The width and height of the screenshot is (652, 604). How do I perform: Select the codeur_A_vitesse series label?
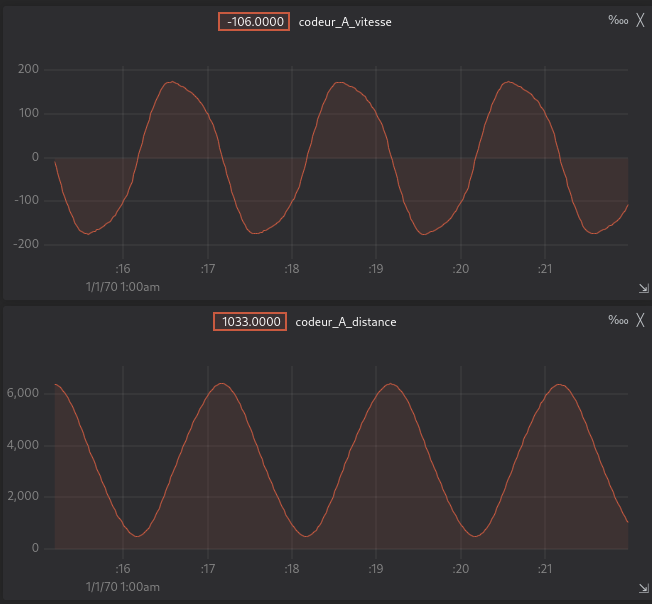[x=345, y=21]
